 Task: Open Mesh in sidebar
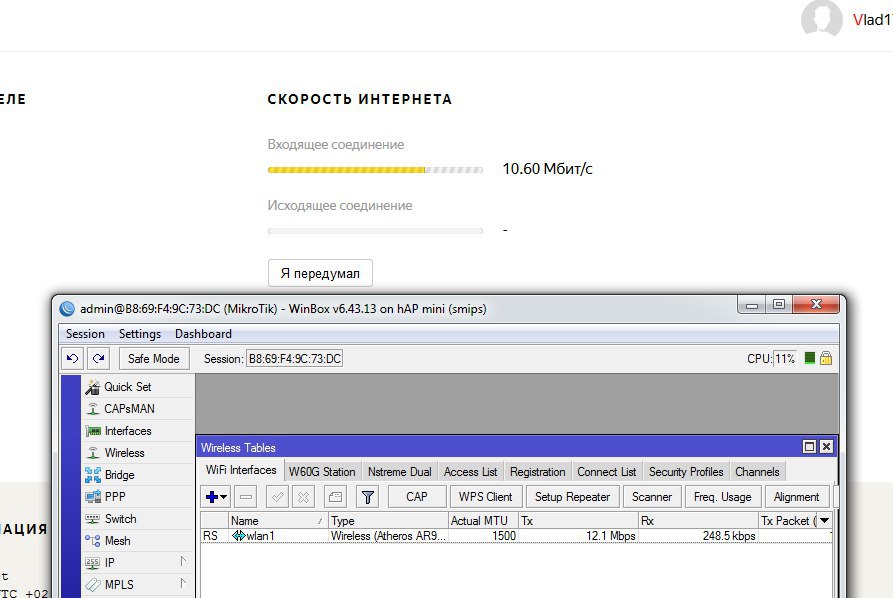click(138, 541)
